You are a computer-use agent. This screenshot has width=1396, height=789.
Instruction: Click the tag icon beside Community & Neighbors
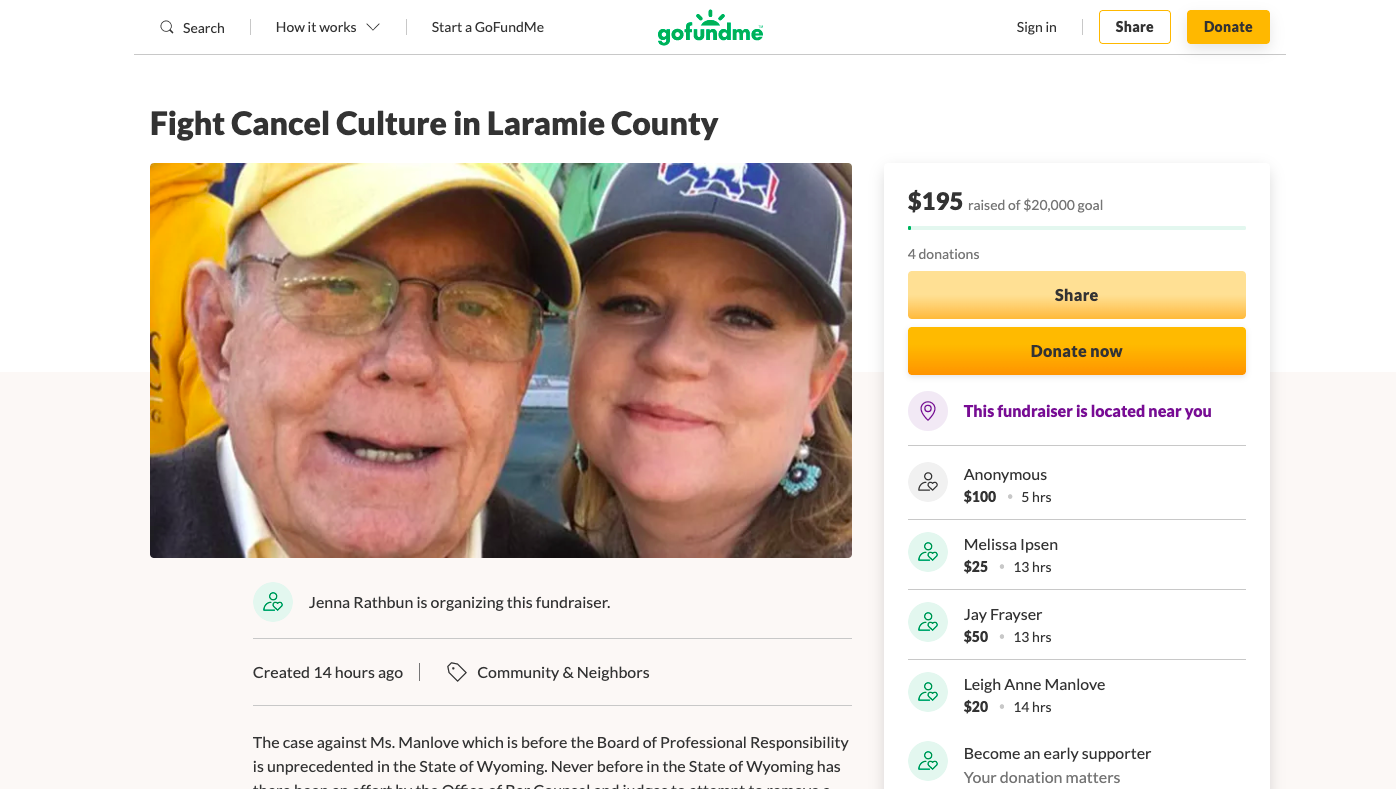point(457,672)
